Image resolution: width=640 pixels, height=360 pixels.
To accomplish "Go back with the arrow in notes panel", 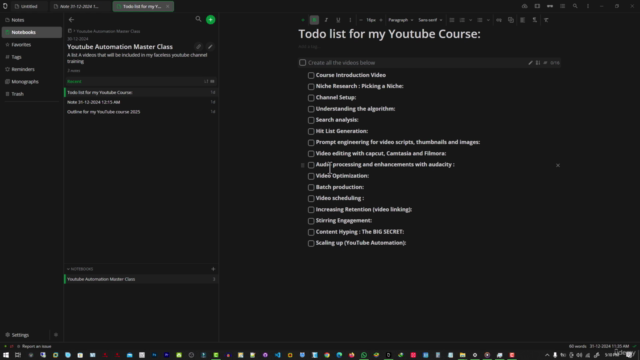I will click(71, 20).
